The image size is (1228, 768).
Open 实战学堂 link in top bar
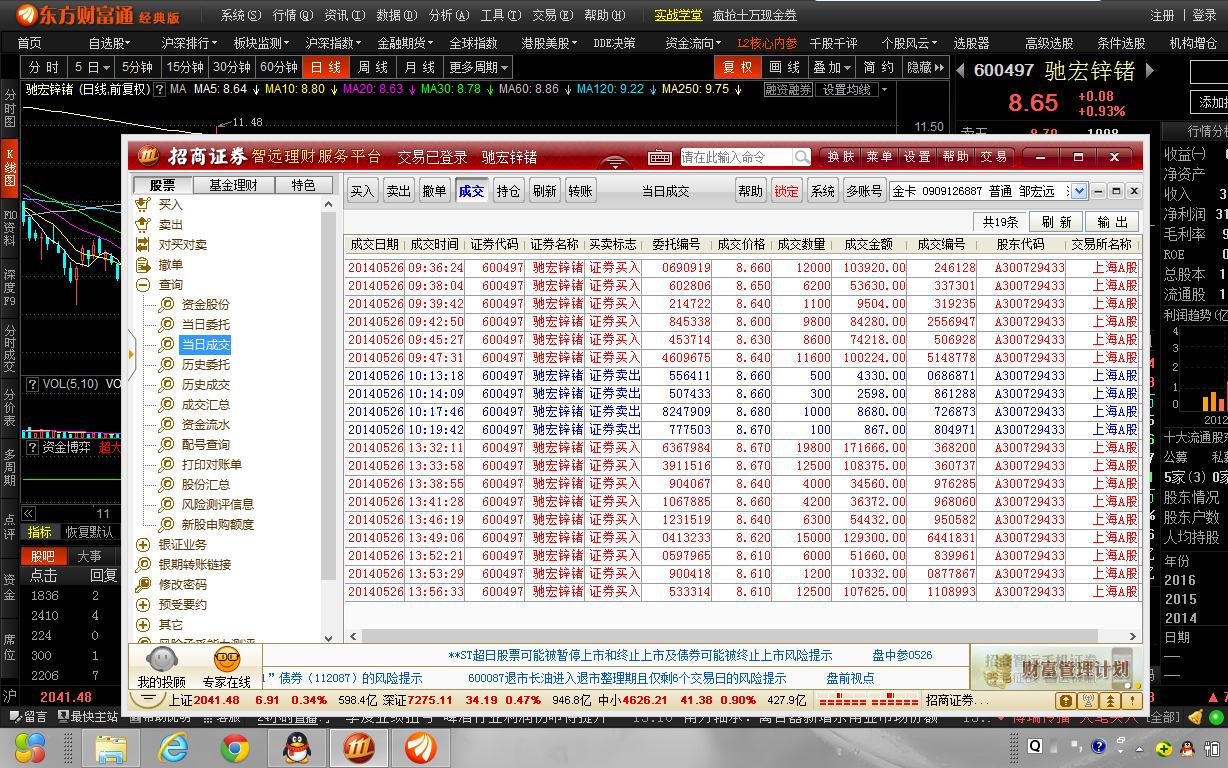pyautogui.click(x=679, y=15)
